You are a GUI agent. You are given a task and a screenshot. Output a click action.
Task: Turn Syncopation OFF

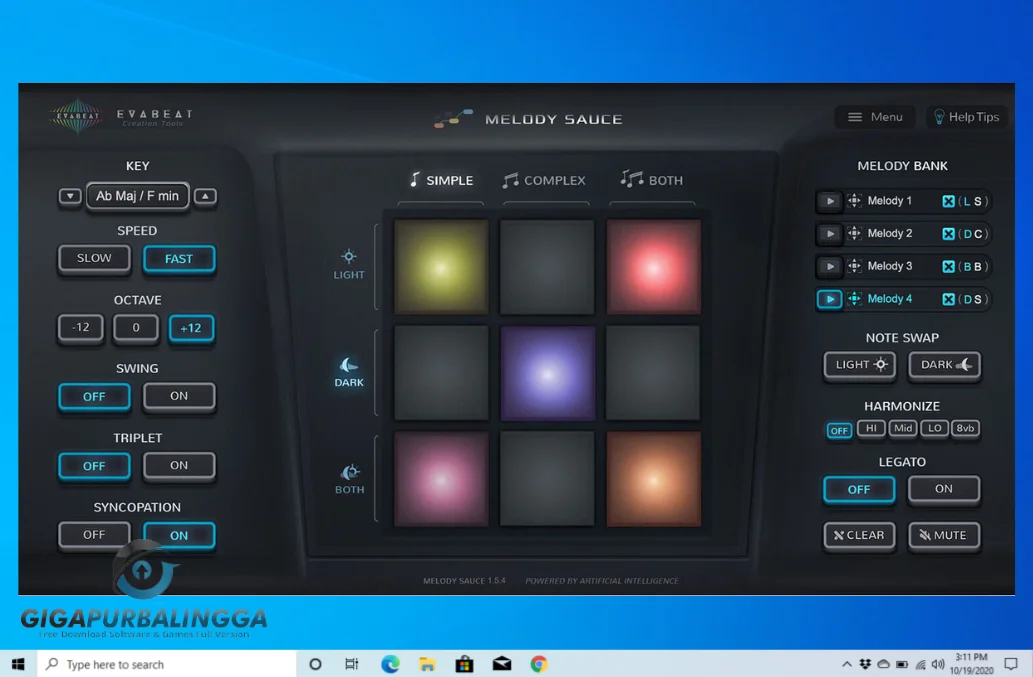coord(94,535)
